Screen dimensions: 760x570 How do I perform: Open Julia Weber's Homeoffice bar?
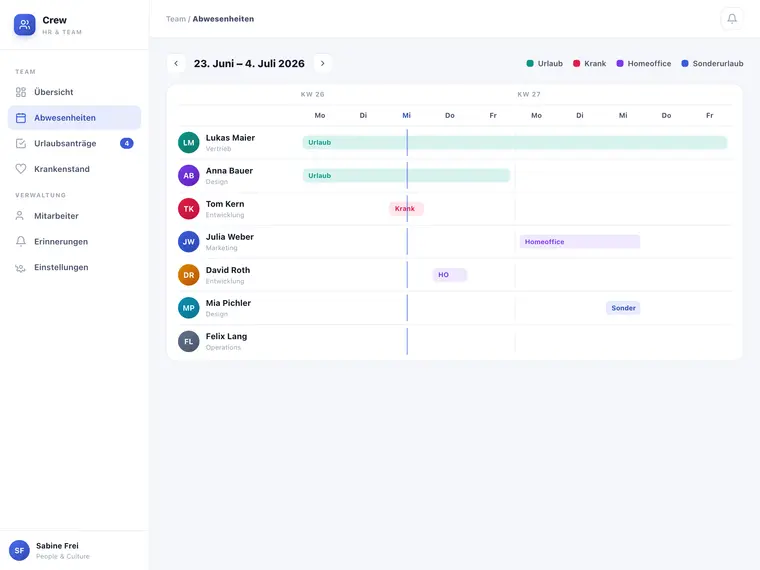pyautogui.click(x=580, y=241)
